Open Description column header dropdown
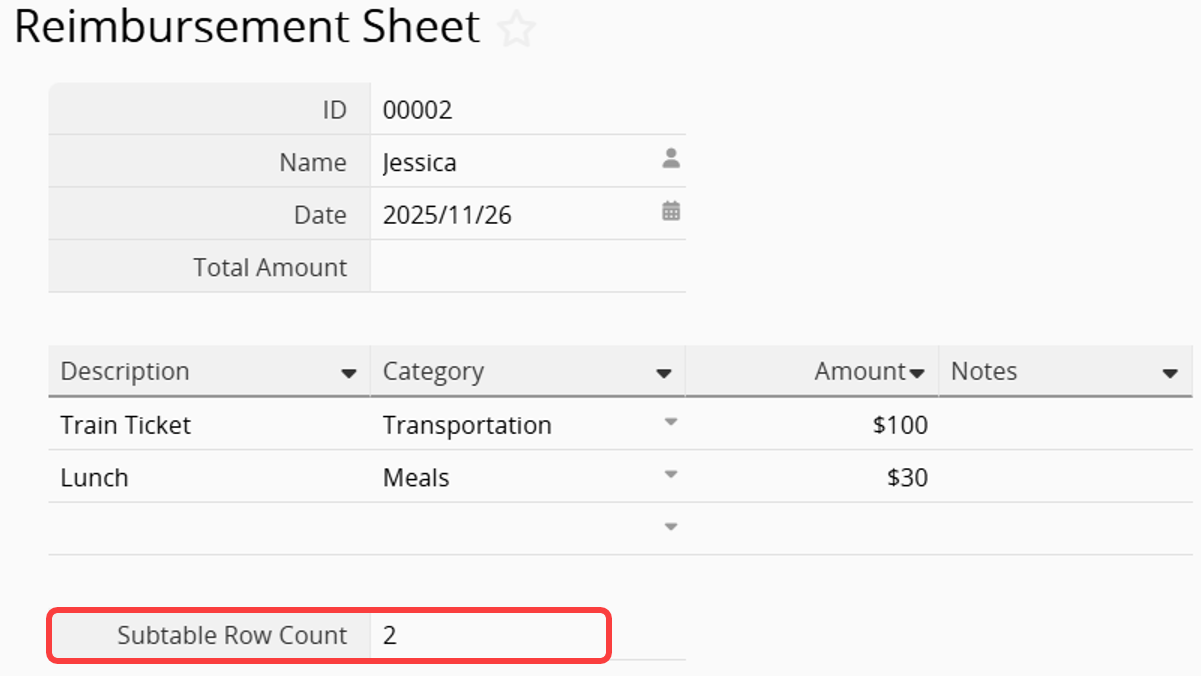The image size is (1201, 676). tap(348, 373)
